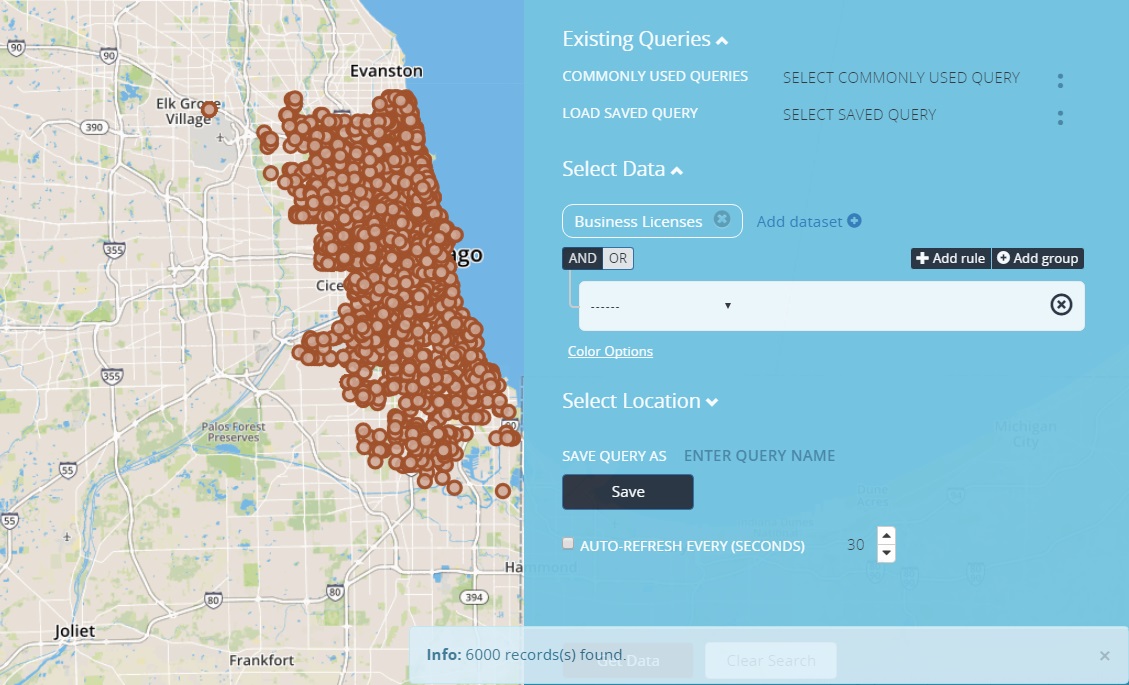
Task: Open the rule field dropdown
Action: coord(660,306)
